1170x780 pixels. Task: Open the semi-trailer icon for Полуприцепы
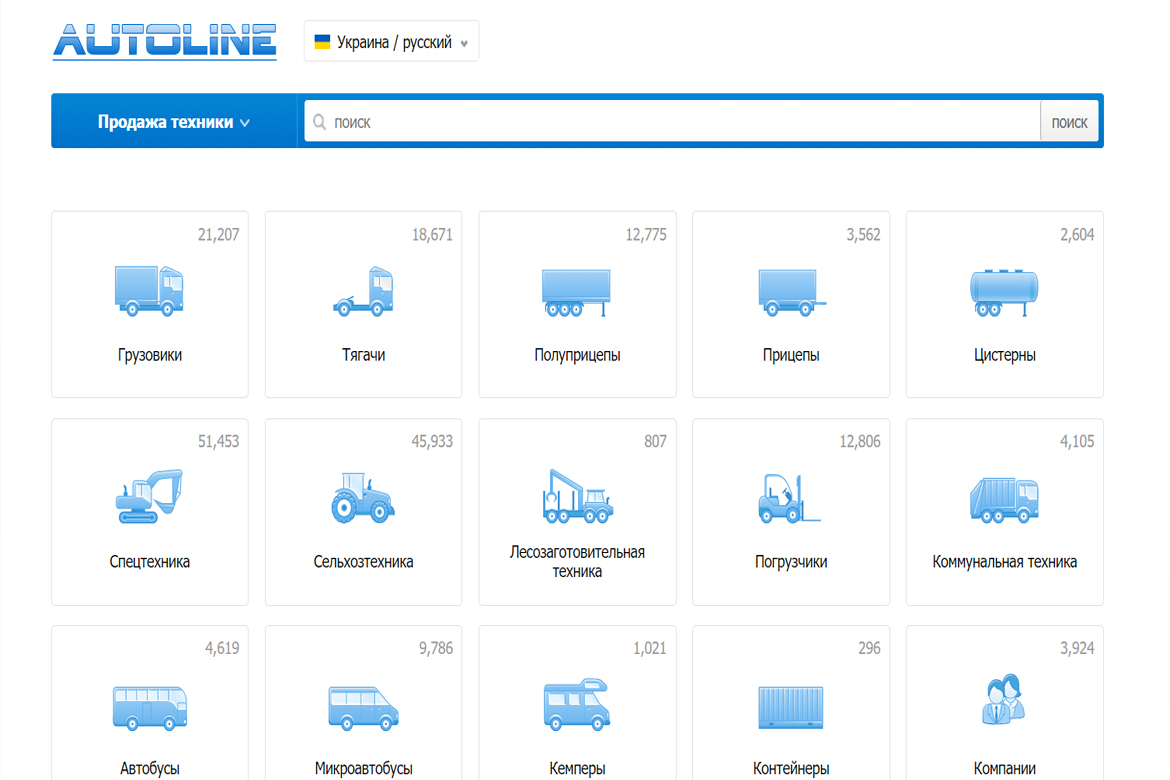[x=577, y=291]
